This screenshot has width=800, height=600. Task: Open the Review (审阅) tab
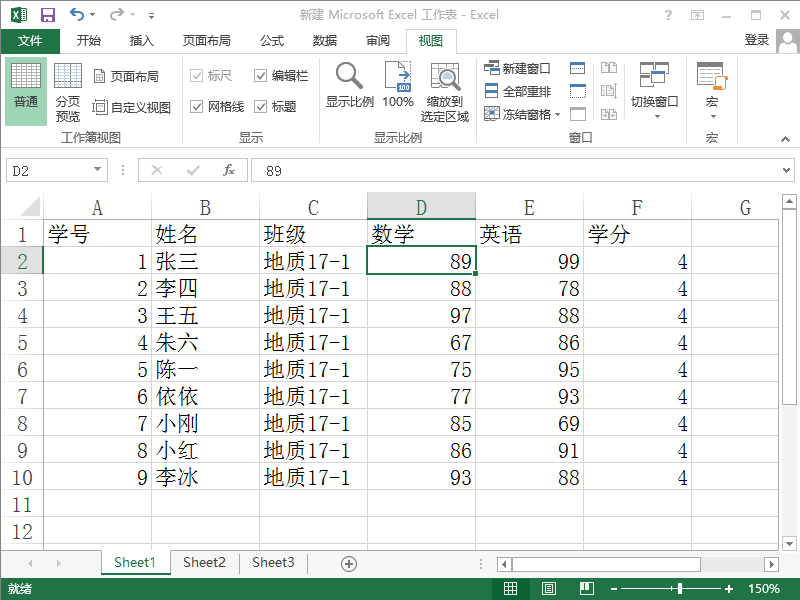tap(378, 41)
